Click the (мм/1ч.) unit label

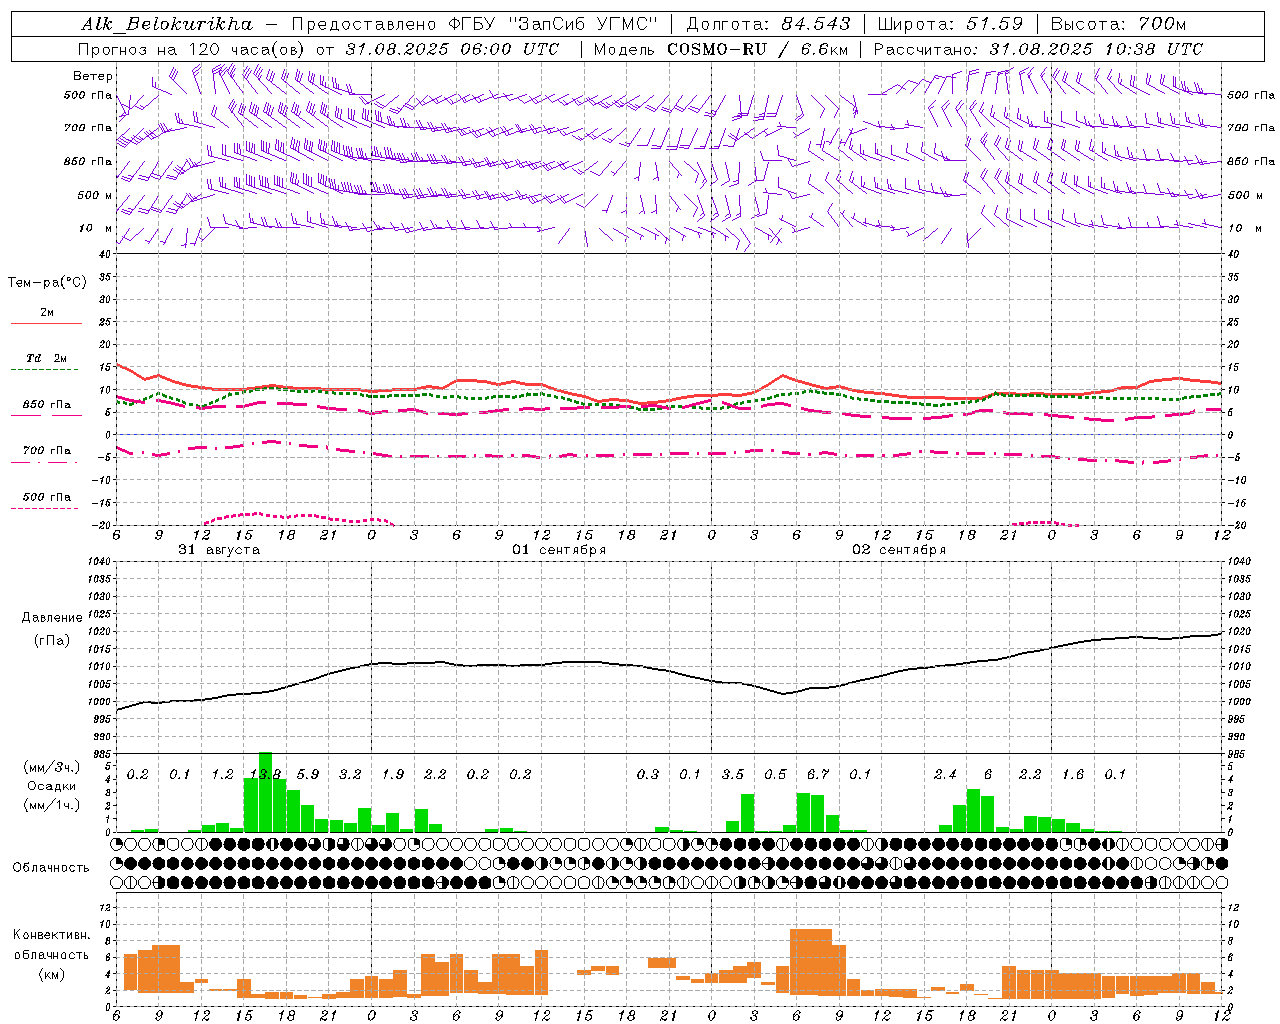point(50,805)
